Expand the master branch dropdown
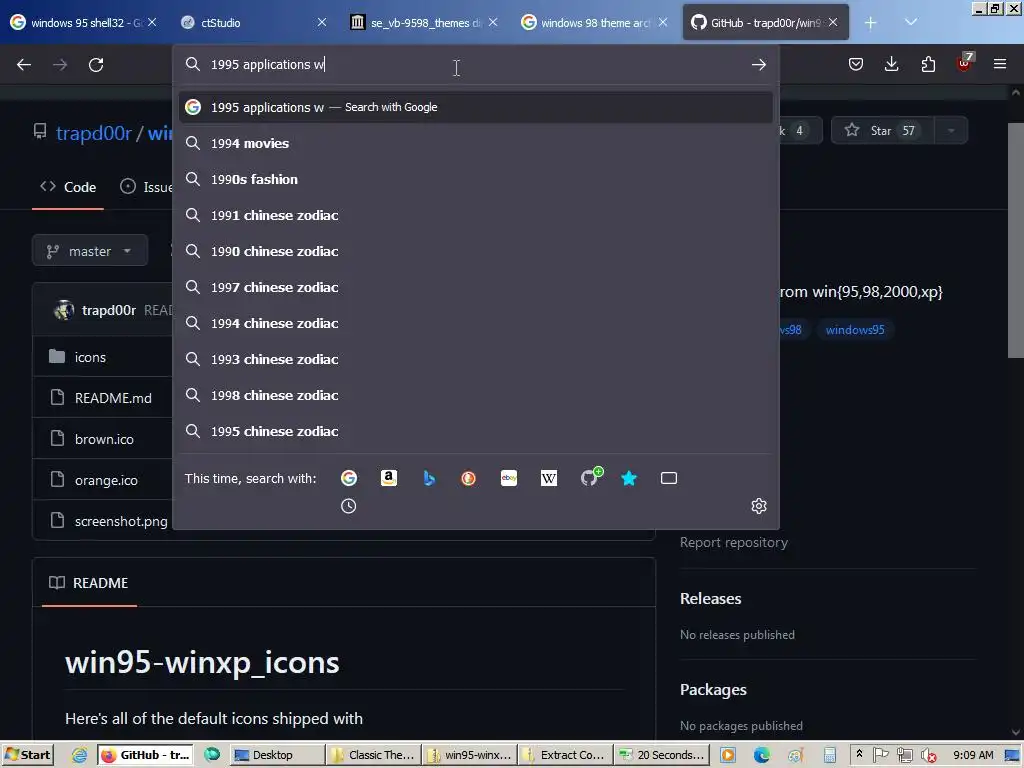The height and width of the screenshot is (768, 1024). point(90,251)
